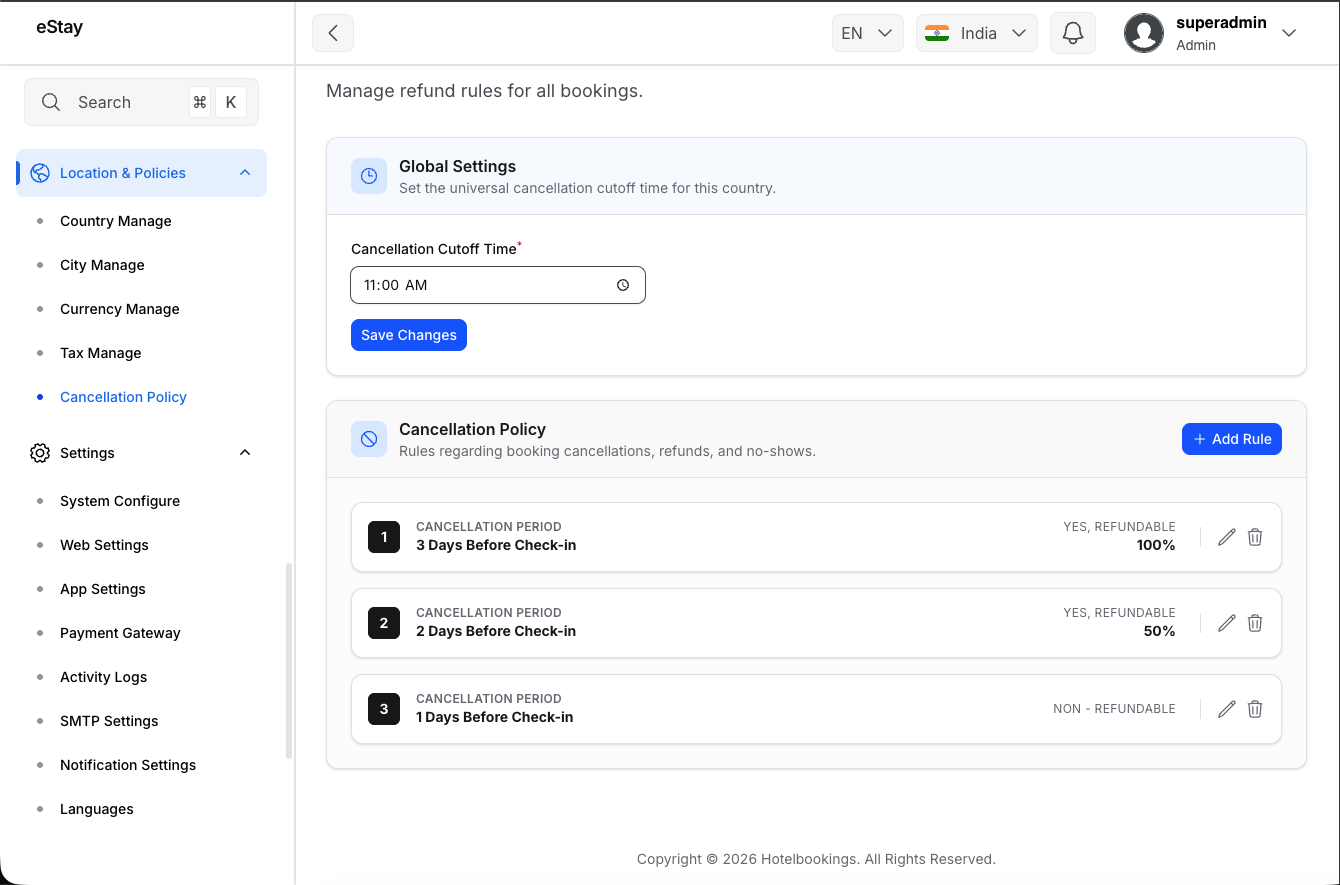The image size is (1340, 885).
Task: Click the ⌘ key shortcut badge
Action: click(200, 102)
